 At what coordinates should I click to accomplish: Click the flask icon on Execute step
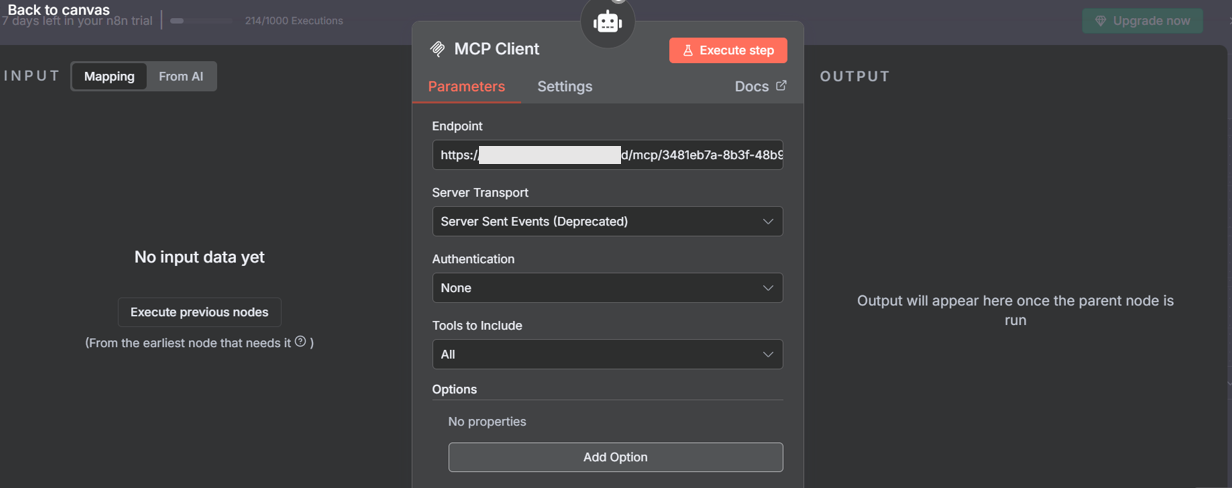pyautogui.click(x=688, y=50)
